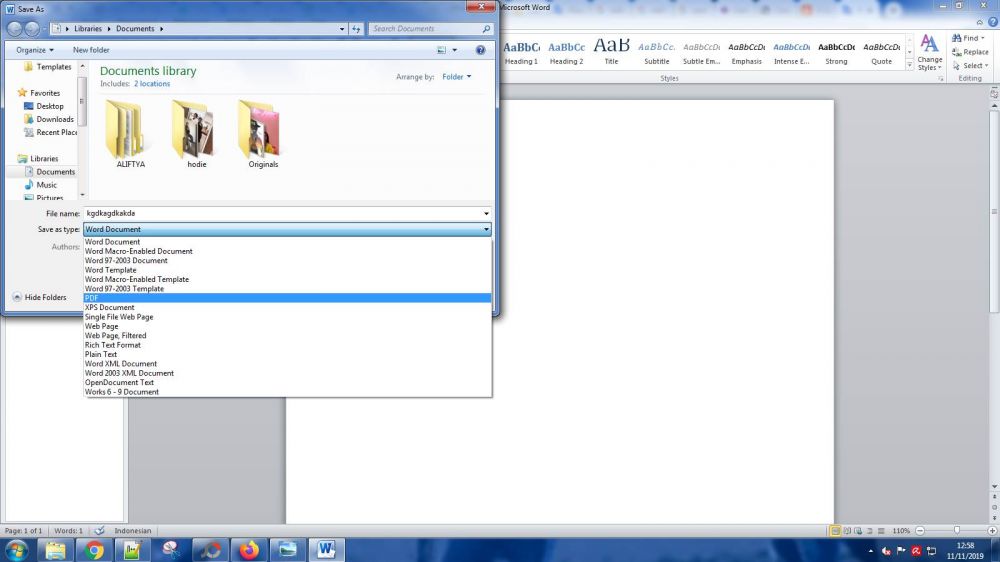This screenshot has width=1000, height=562.
Task: Click the Back navigation arrow in Save As
Action: pos(16,29)
